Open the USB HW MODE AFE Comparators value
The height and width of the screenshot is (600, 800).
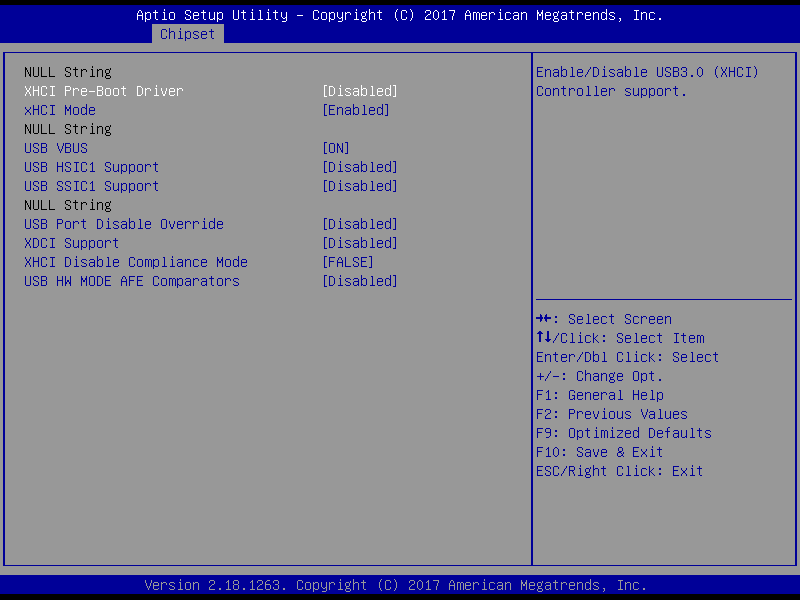(x=359, y=281)
